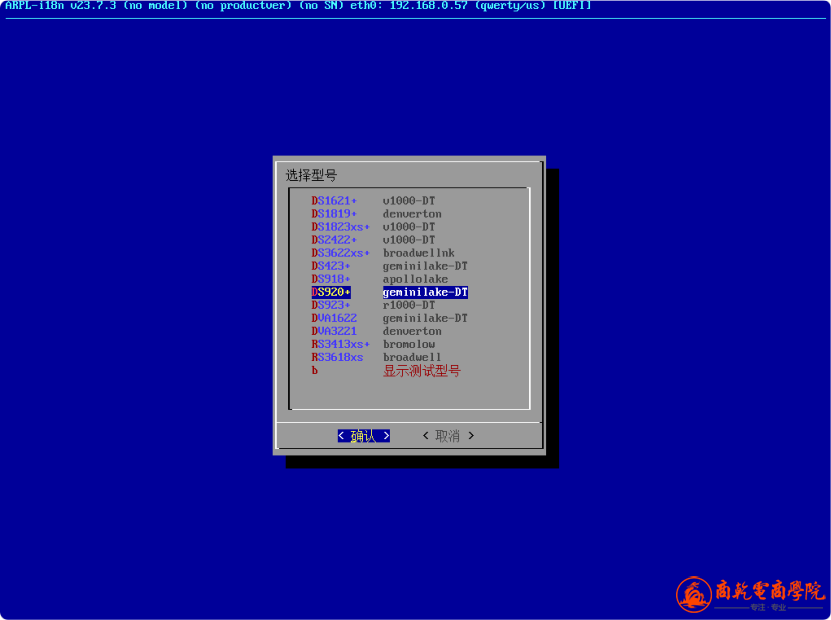The width and height of the screenshot is (831, 620).
Task: Select DS2422+ in the model list
Action: (373, 240)
